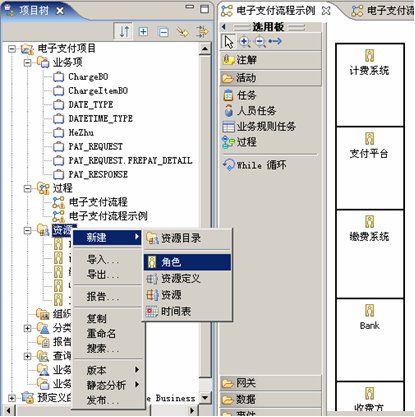Select the 业务规则任务 palette tool
The height and width of the screenshot is (417, 415).
[259, 127]
